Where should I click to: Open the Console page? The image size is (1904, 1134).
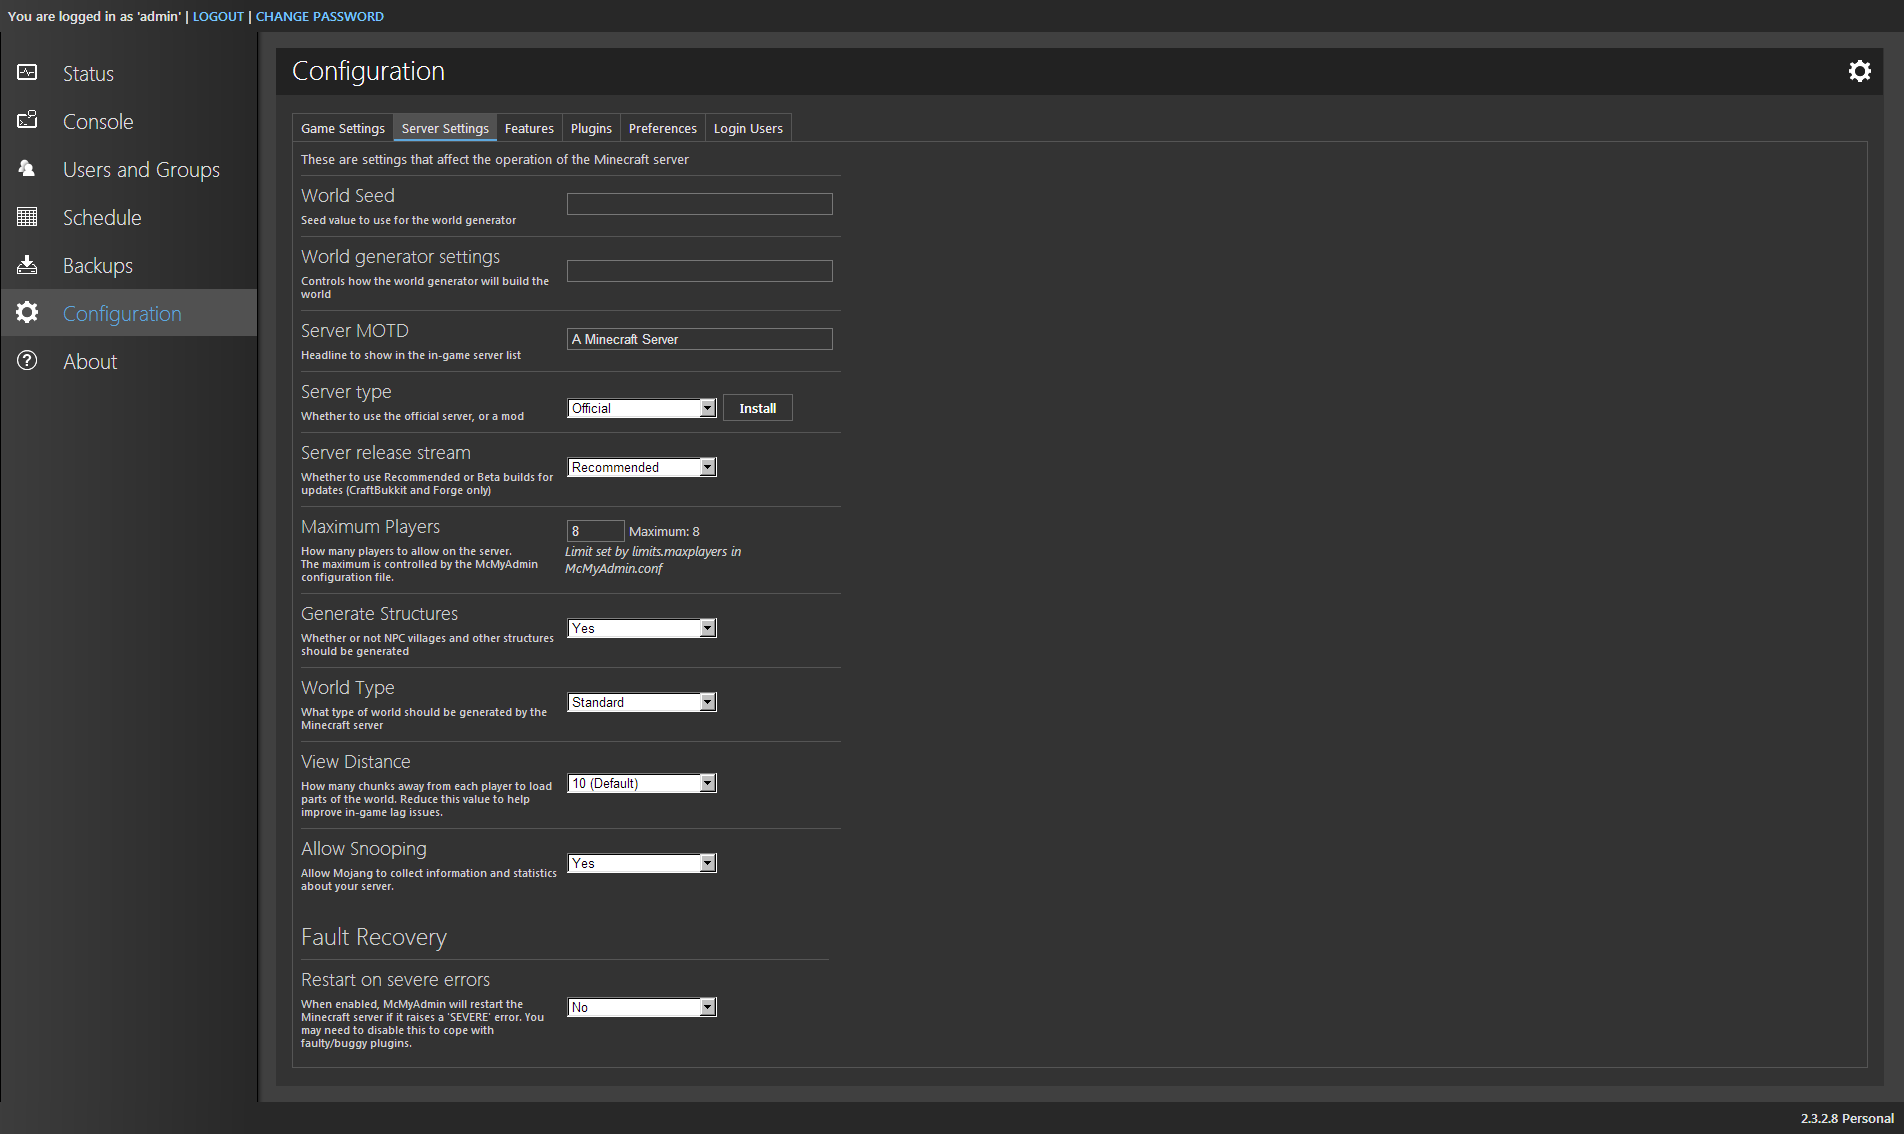tap(128, 121)
